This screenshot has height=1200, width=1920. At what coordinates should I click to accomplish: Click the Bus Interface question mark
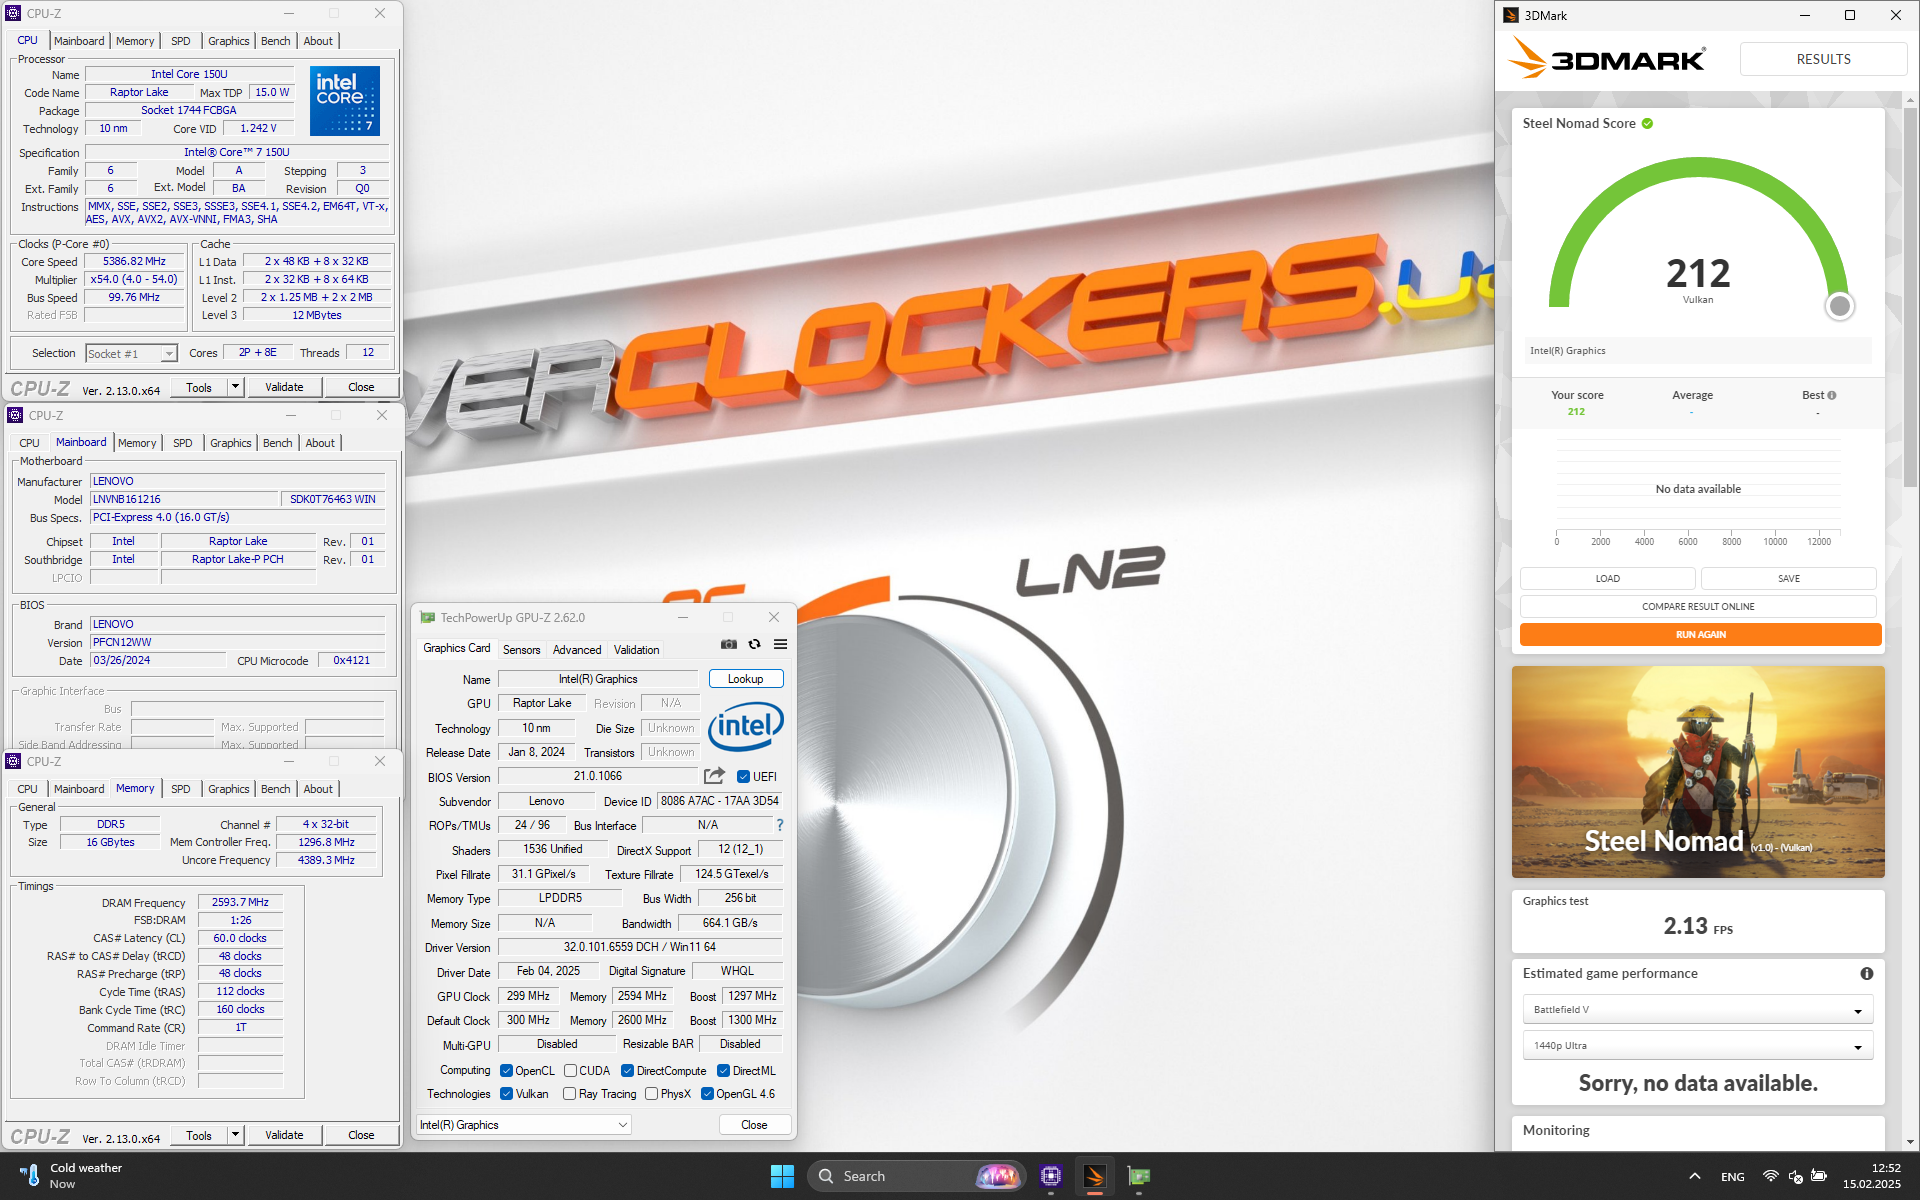tap(780, 825)
